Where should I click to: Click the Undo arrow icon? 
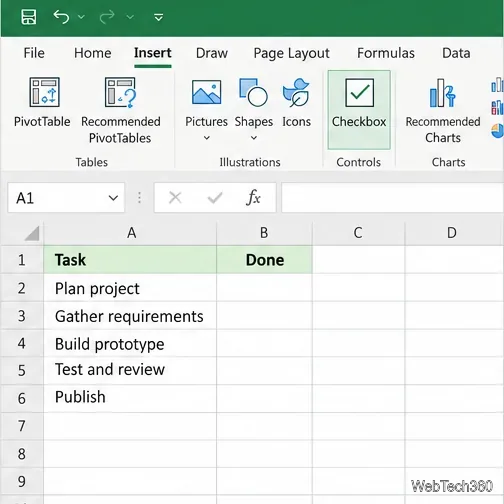coord(61,17)
